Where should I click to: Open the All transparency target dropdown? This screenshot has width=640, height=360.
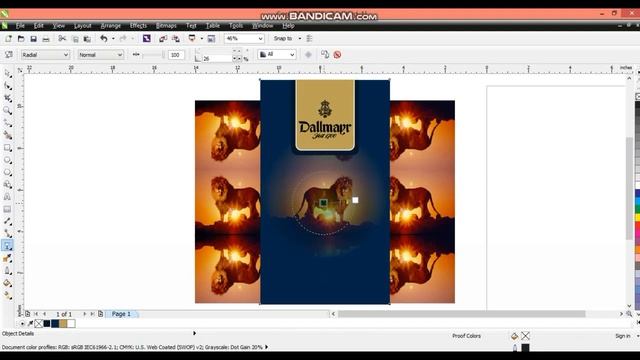[276, 54]
